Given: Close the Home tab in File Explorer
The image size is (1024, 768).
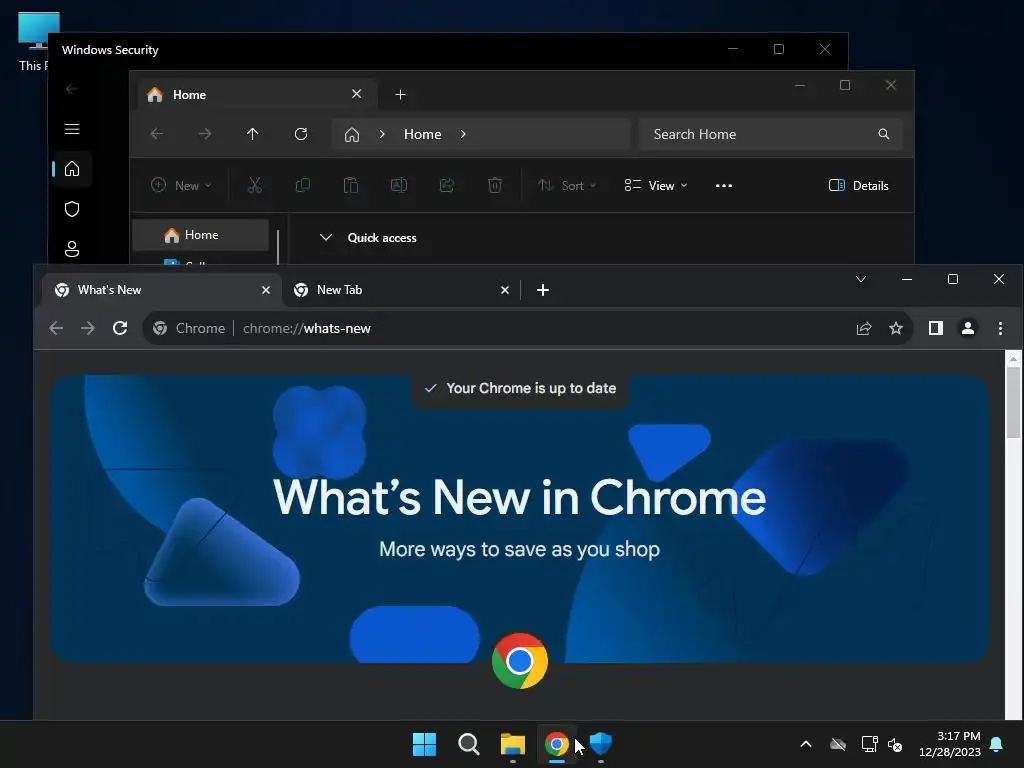Looking at the screenshot, I should [x=357, y=94].
